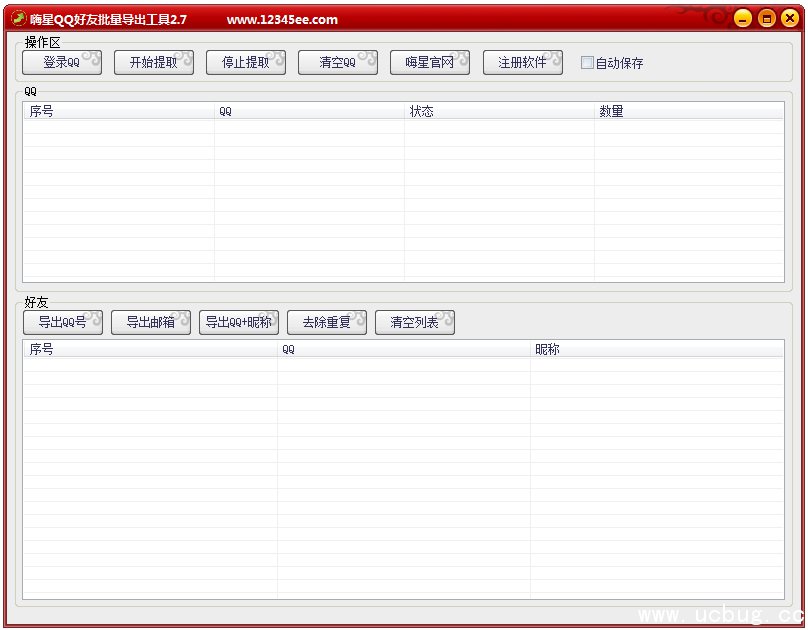Screen dimensions: 808x630
Task: Sort by 状态 column header
Action: (499, 111)
